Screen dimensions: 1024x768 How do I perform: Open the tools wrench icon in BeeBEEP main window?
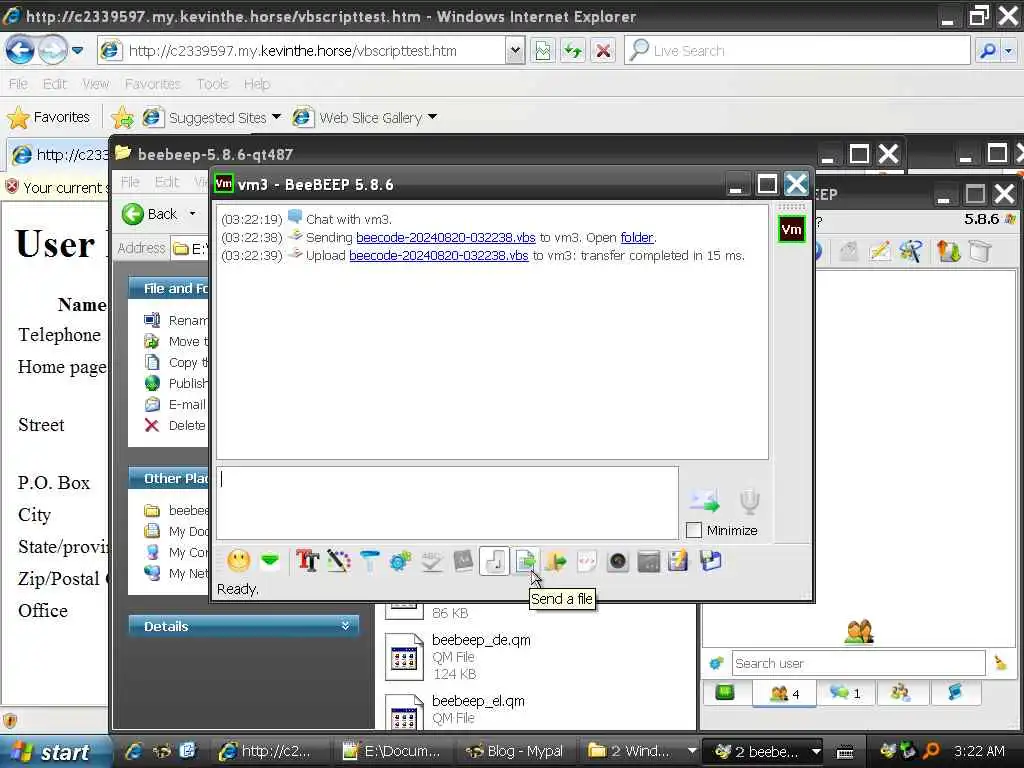912,251
